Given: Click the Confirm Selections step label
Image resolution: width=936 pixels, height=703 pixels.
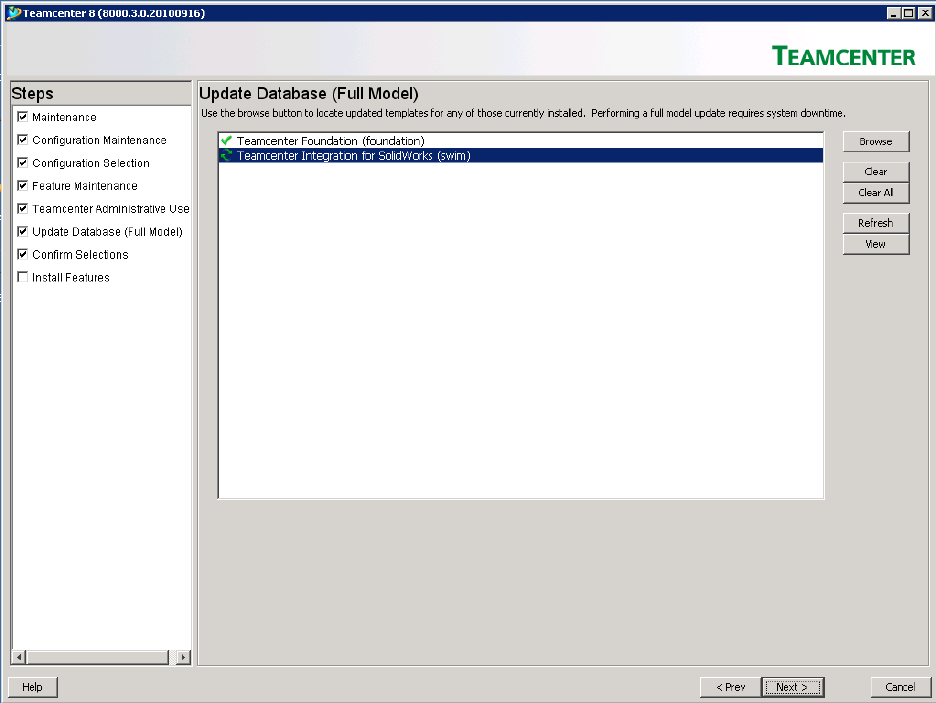Looking at the screenshot, I should pos(80,255).
